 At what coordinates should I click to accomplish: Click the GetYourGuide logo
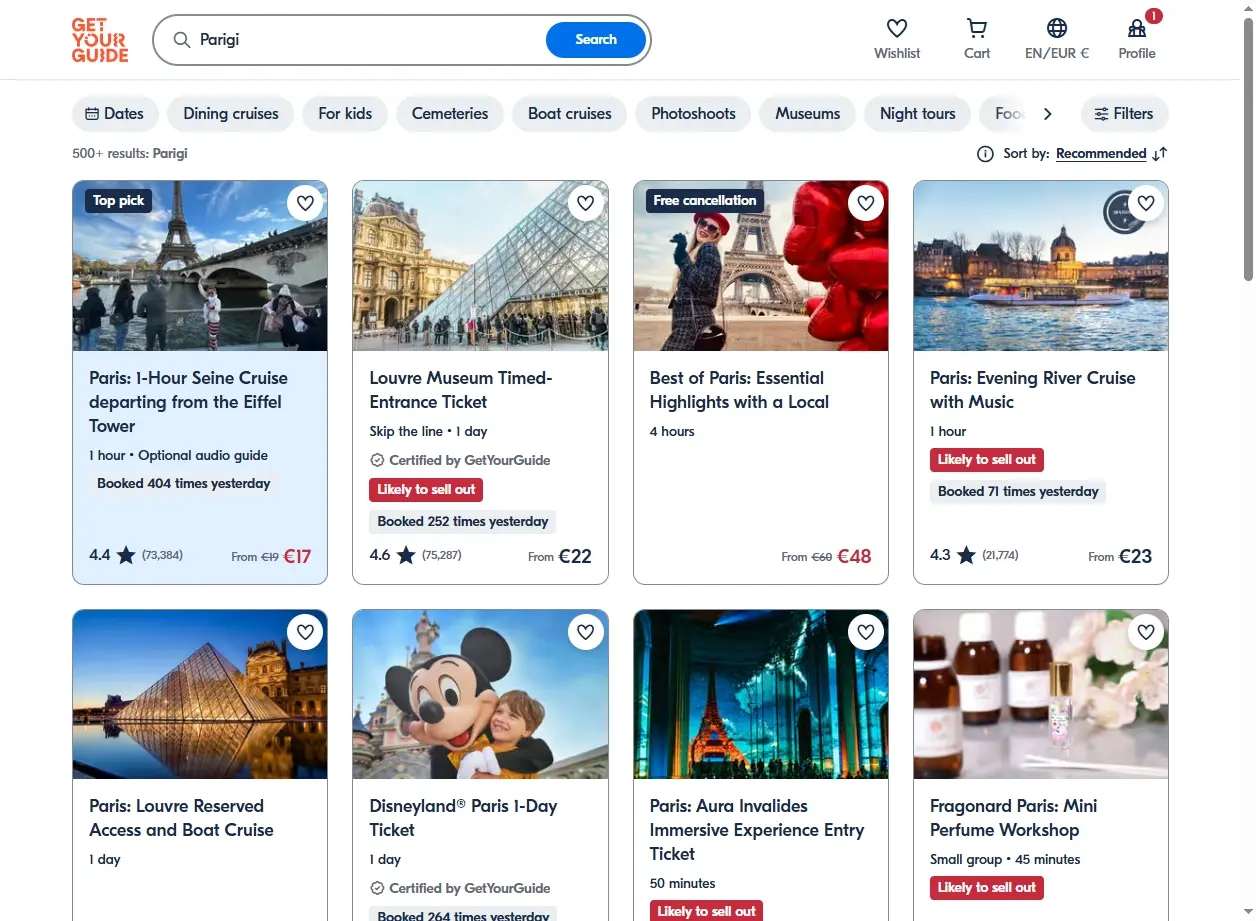(100, 40)
